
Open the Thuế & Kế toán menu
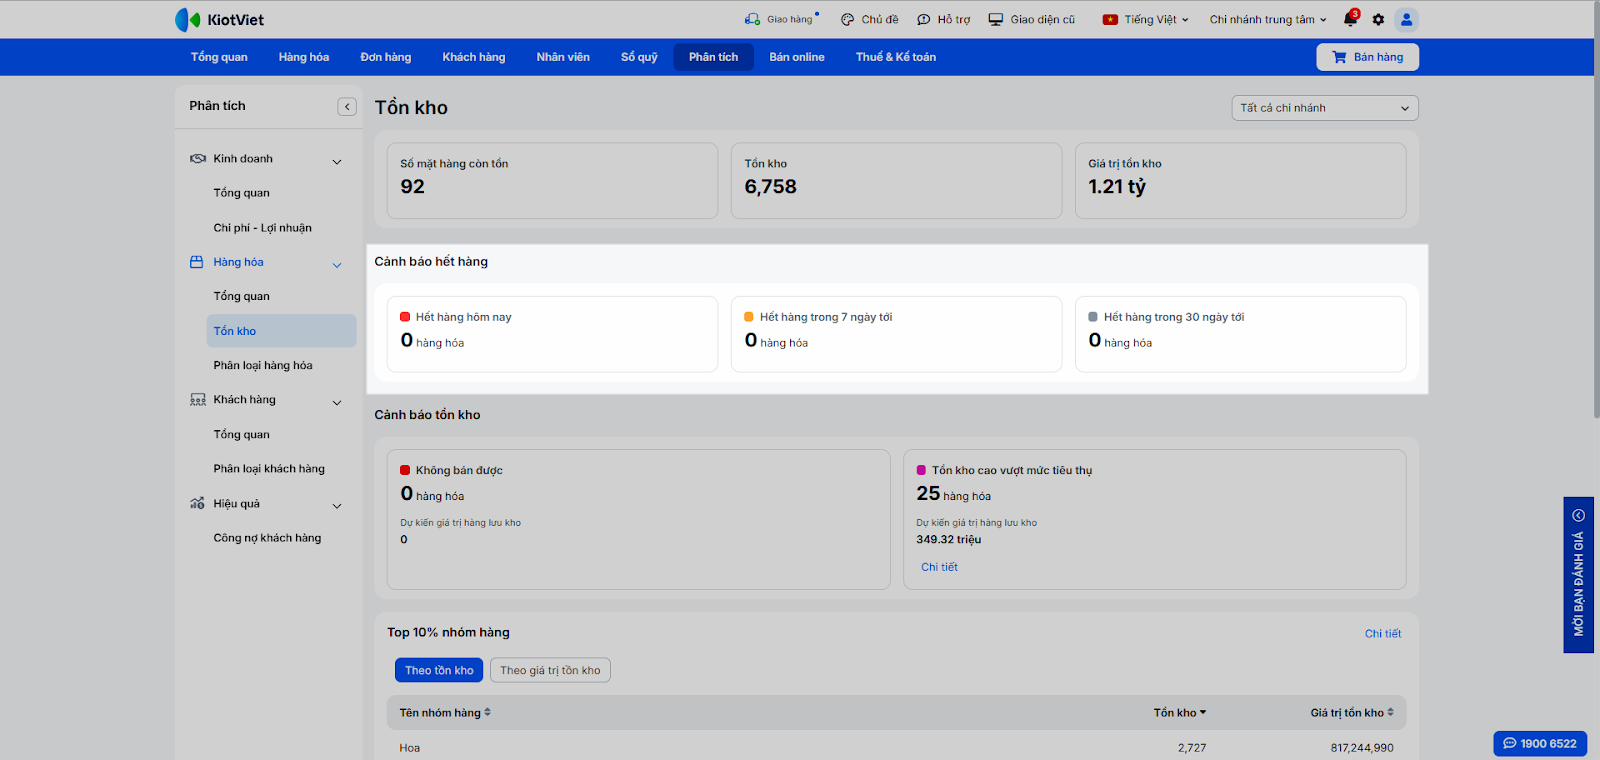896,57
